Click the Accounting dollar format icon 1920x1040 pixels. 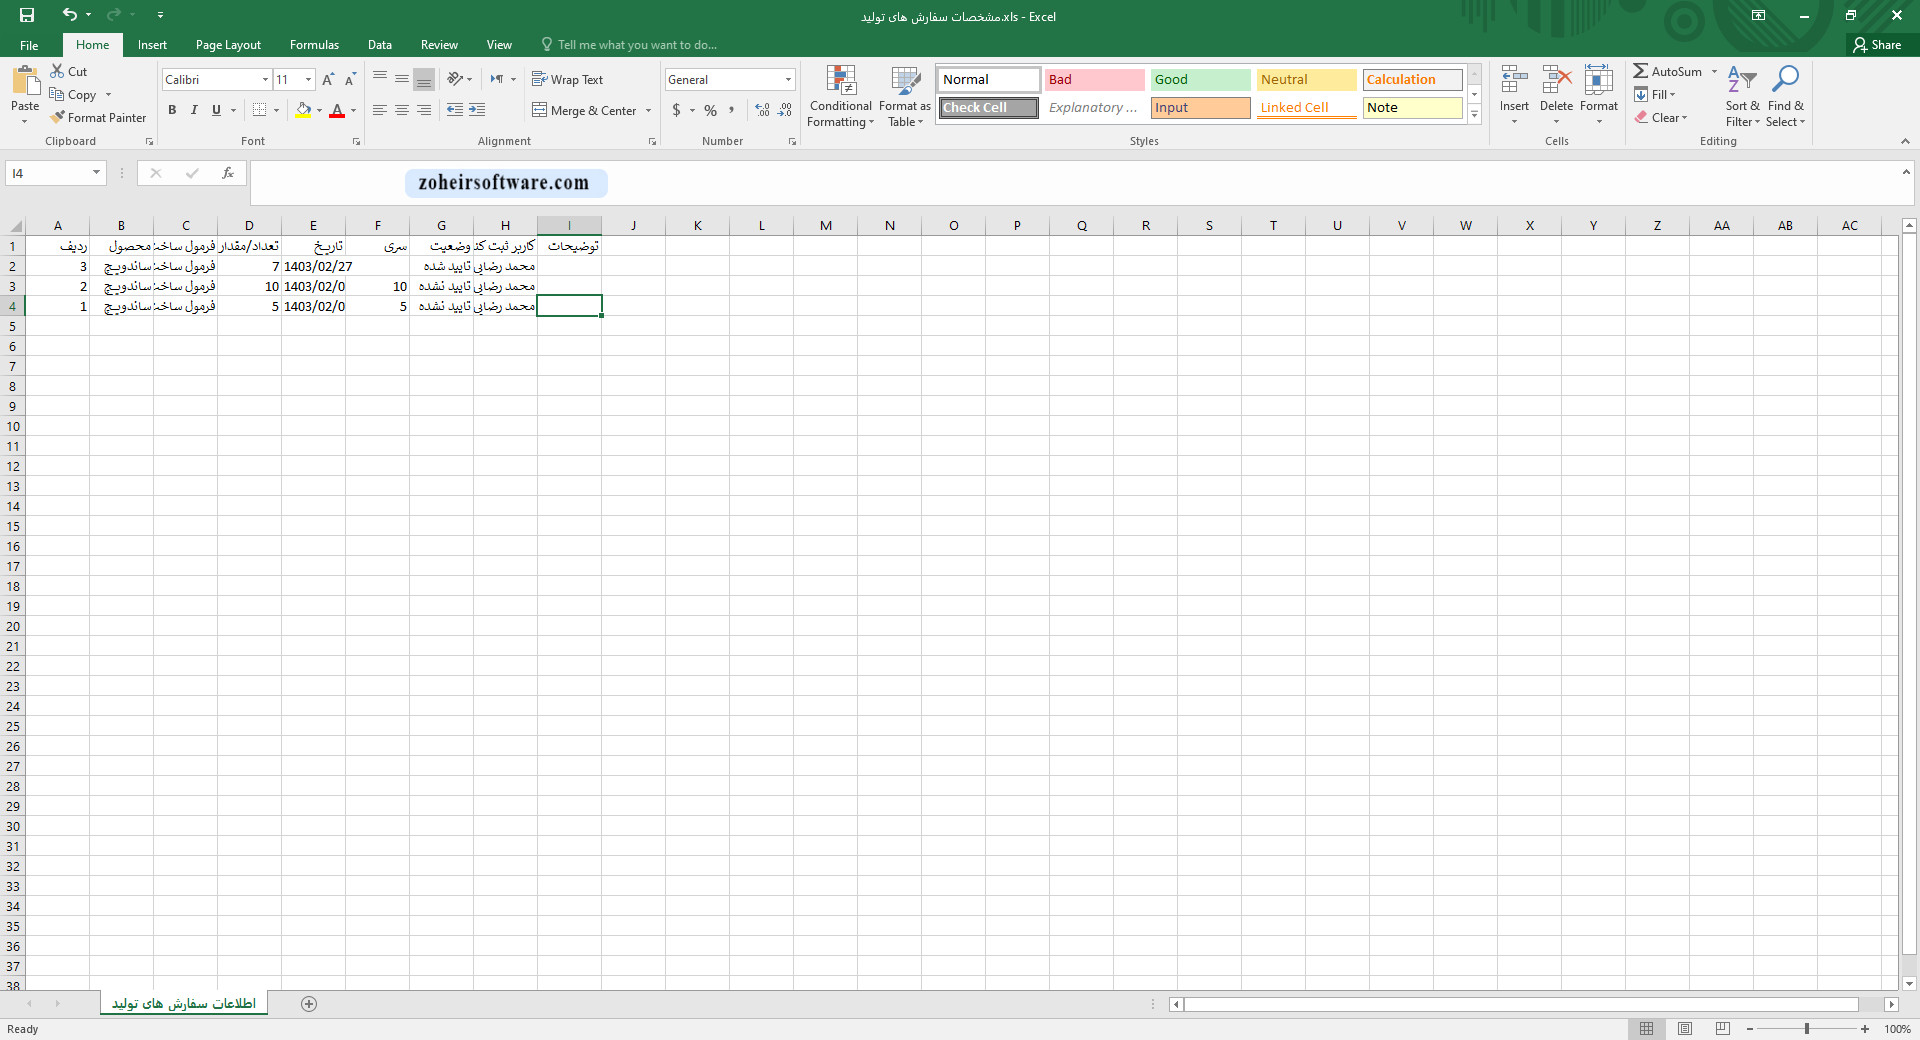tap(677, 110)
